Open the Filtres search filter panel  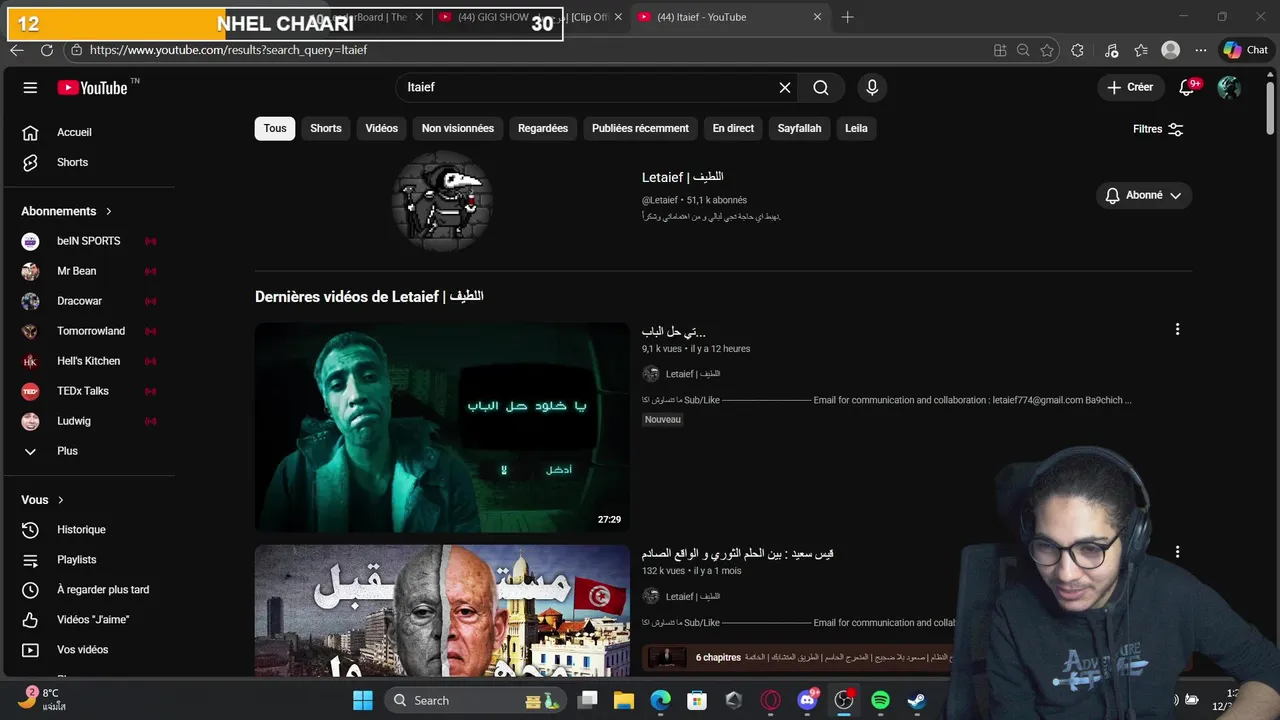tap(1158, 129)
